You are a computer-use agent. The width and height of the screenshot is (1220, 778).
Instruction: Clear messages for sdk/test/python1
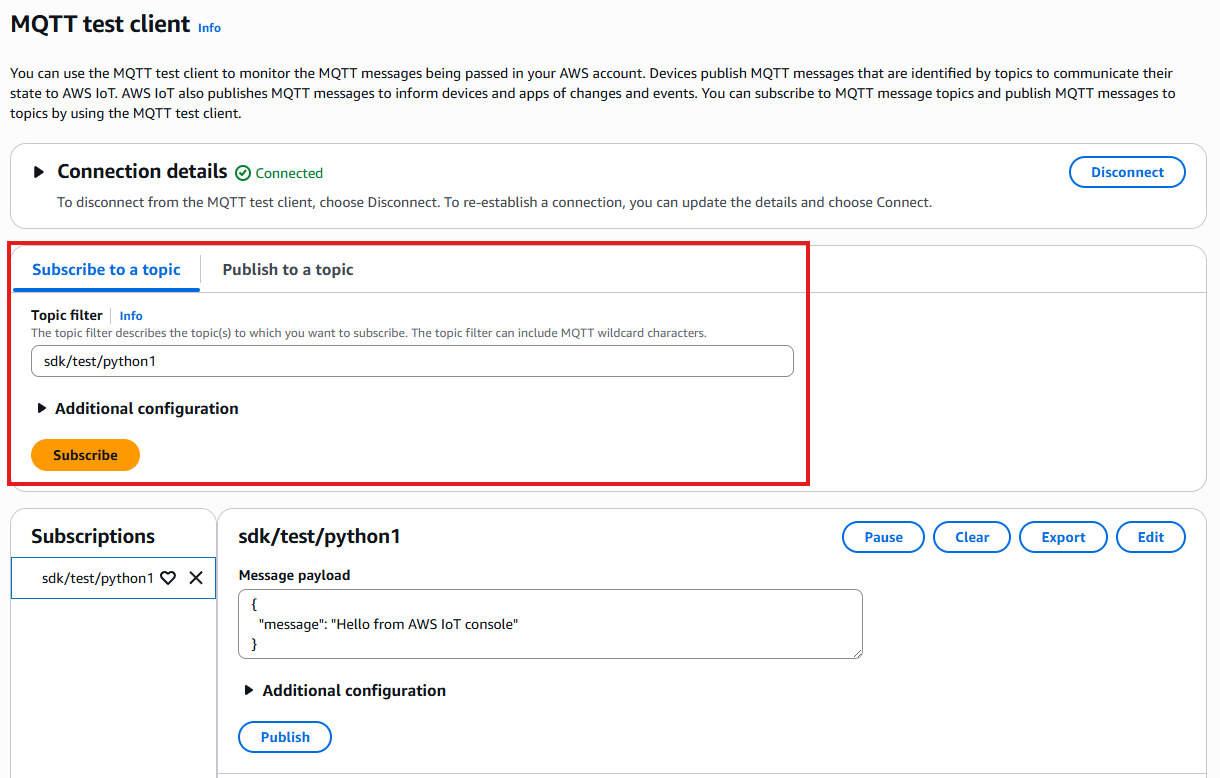(971, 537)
